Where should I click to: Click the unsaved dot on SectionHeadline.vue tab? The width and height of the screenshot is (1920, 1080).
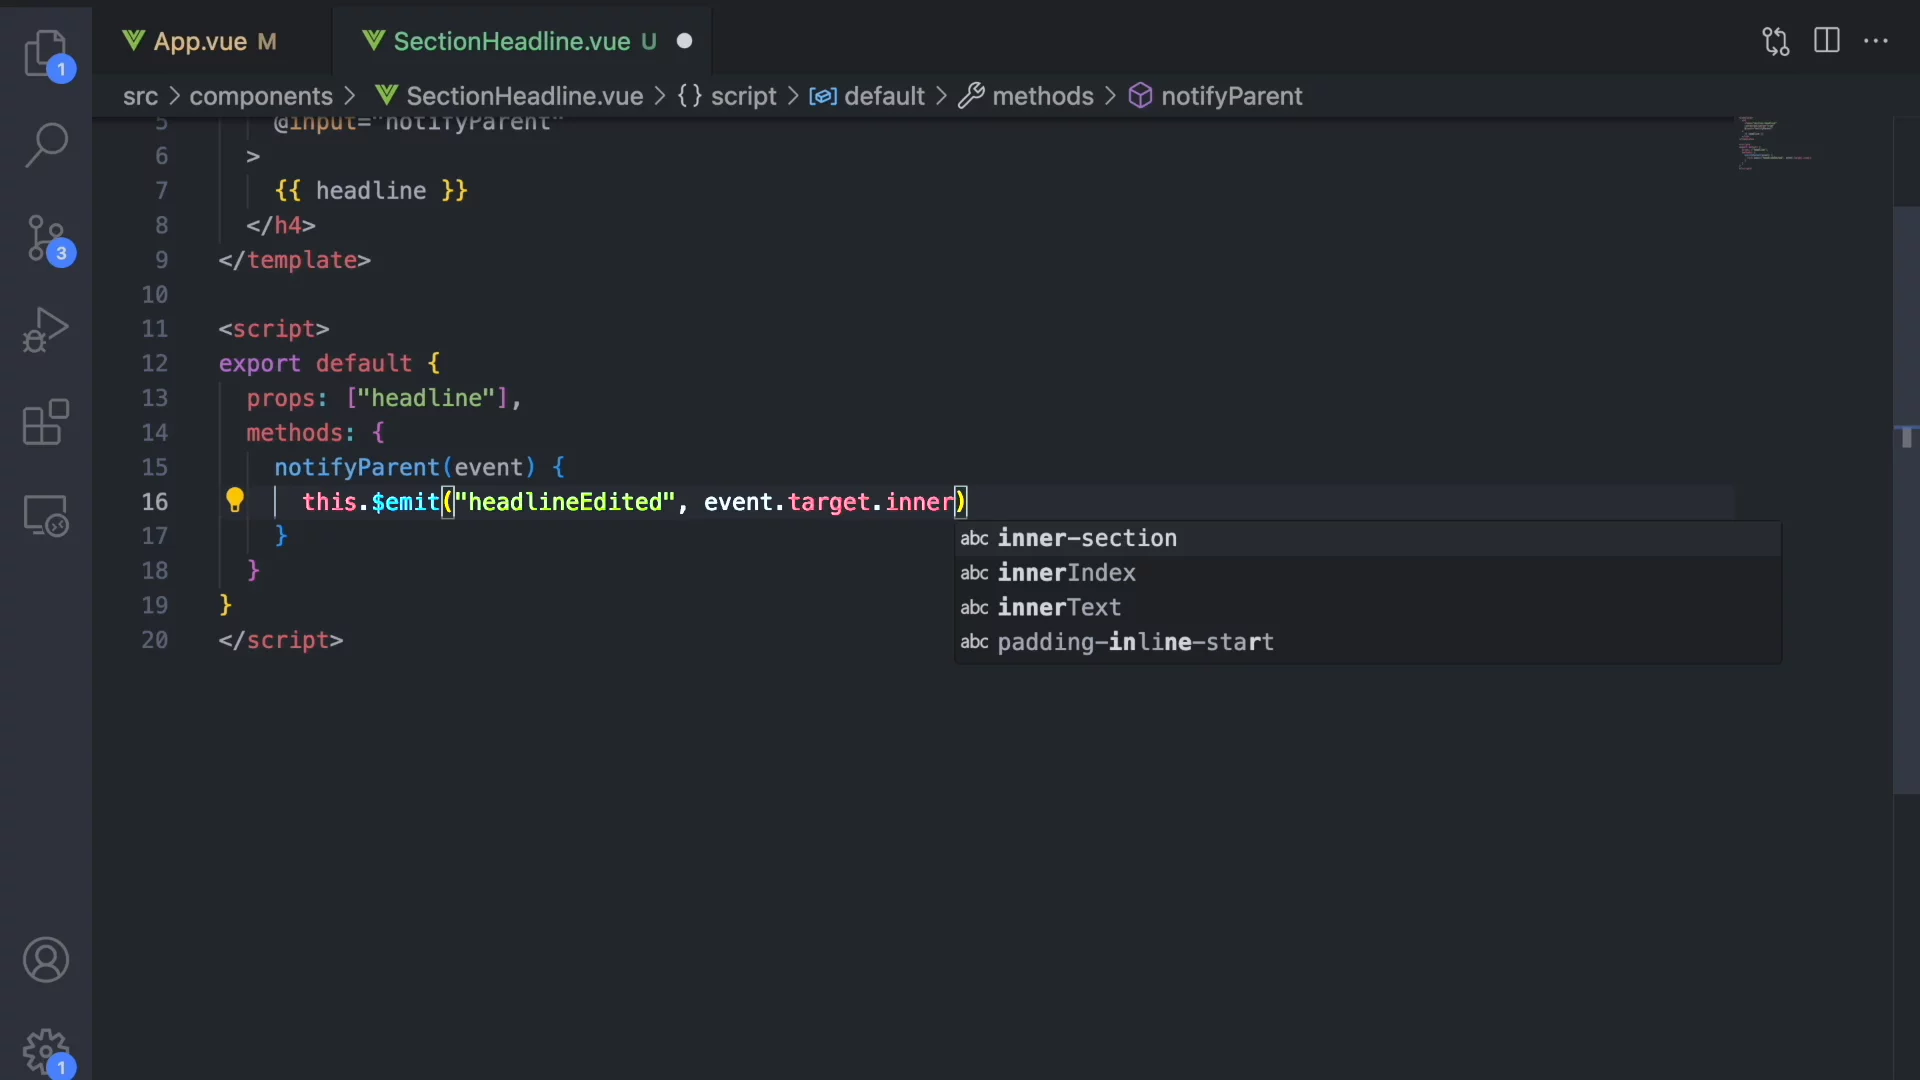click(685, 41)
